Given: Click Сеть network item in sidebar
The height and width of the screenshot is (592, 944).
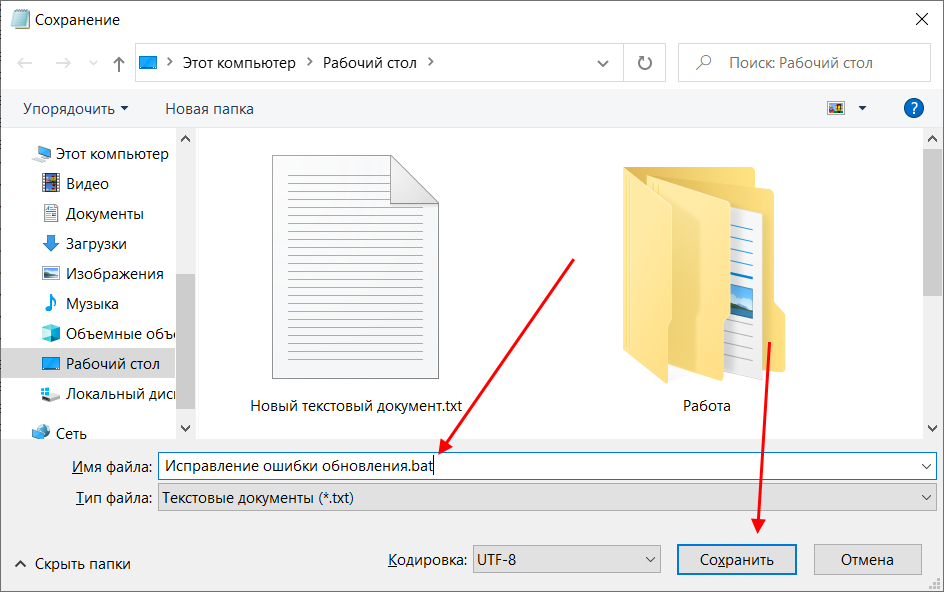Looking at the screenshot, I should (x=70, y=433).
